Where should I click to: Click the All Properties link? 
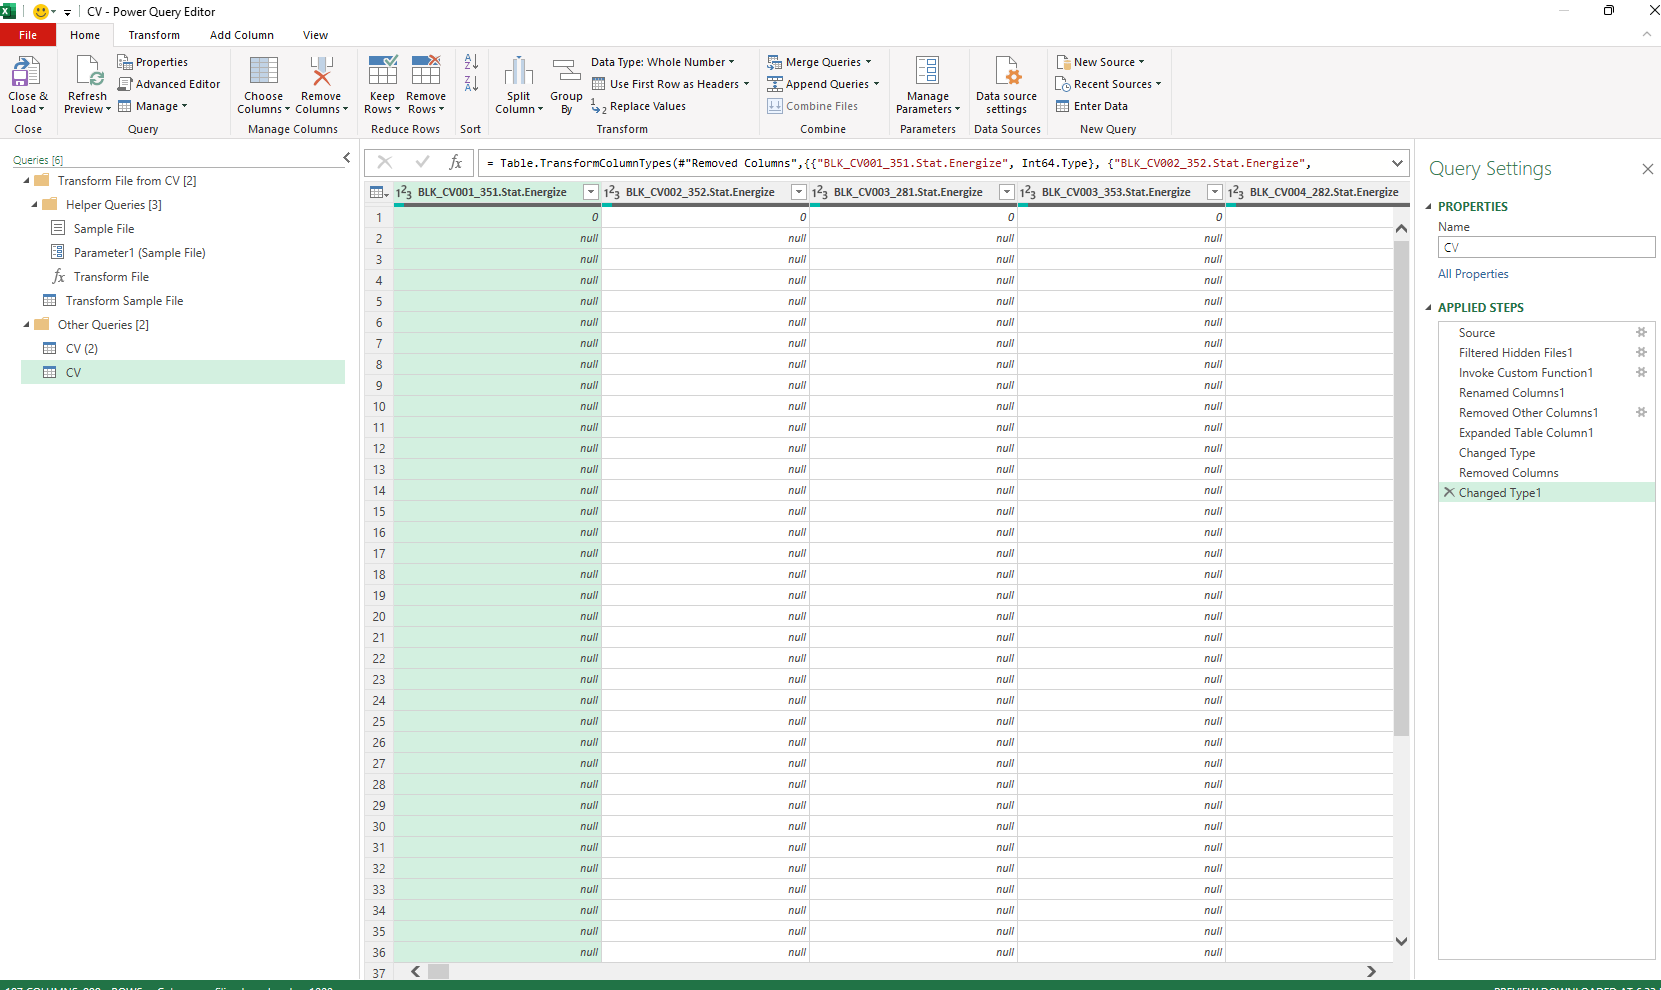pos(1473,274)
